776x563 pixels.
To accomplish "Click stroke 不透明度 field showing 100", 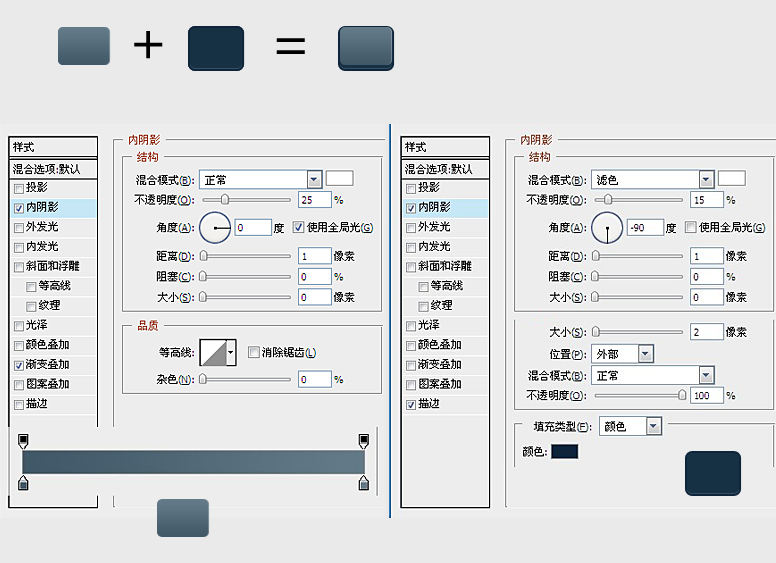I will tap(707, 395).
